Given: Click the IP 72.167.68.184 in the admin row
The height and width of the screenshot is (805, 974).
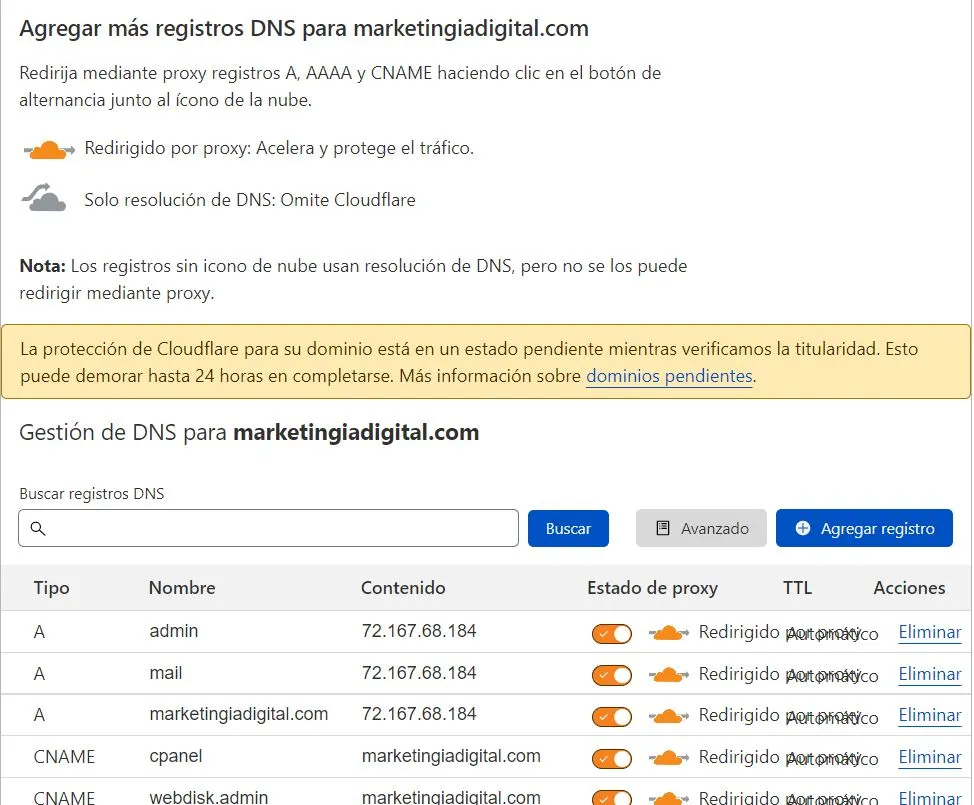Looking at the screenshot, I should coord(419,631).
